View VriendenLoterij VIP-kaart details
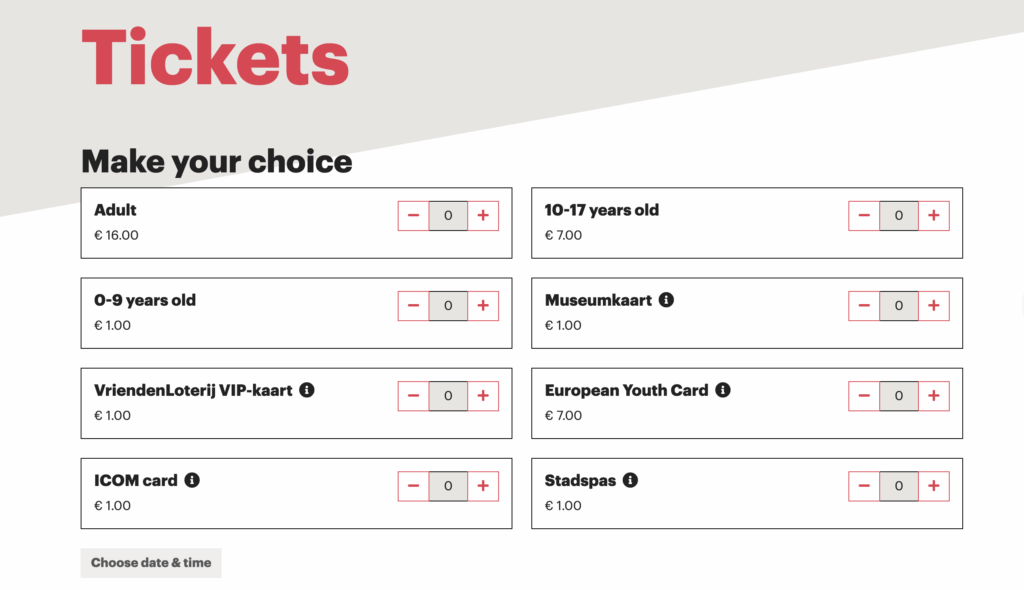Image resolution: width=1024 pixels, height=590 pixels. [308, 390]
